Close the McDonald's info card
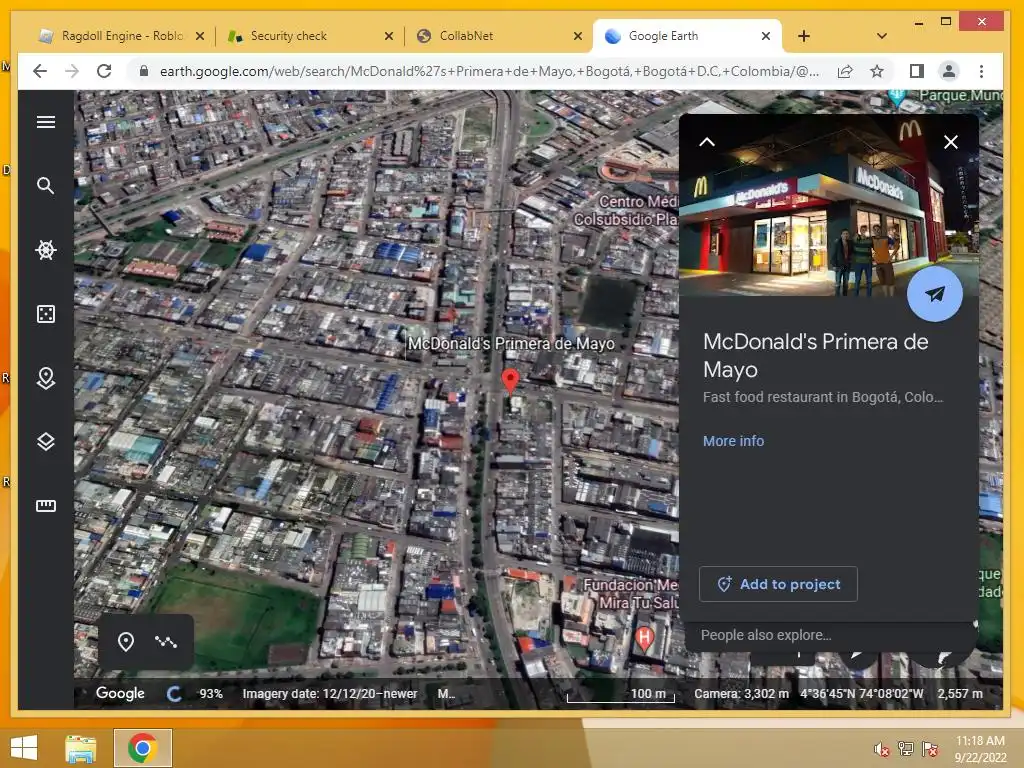Image resolution: width=1024 pixels, height=768 pixels. coord(951,142)
